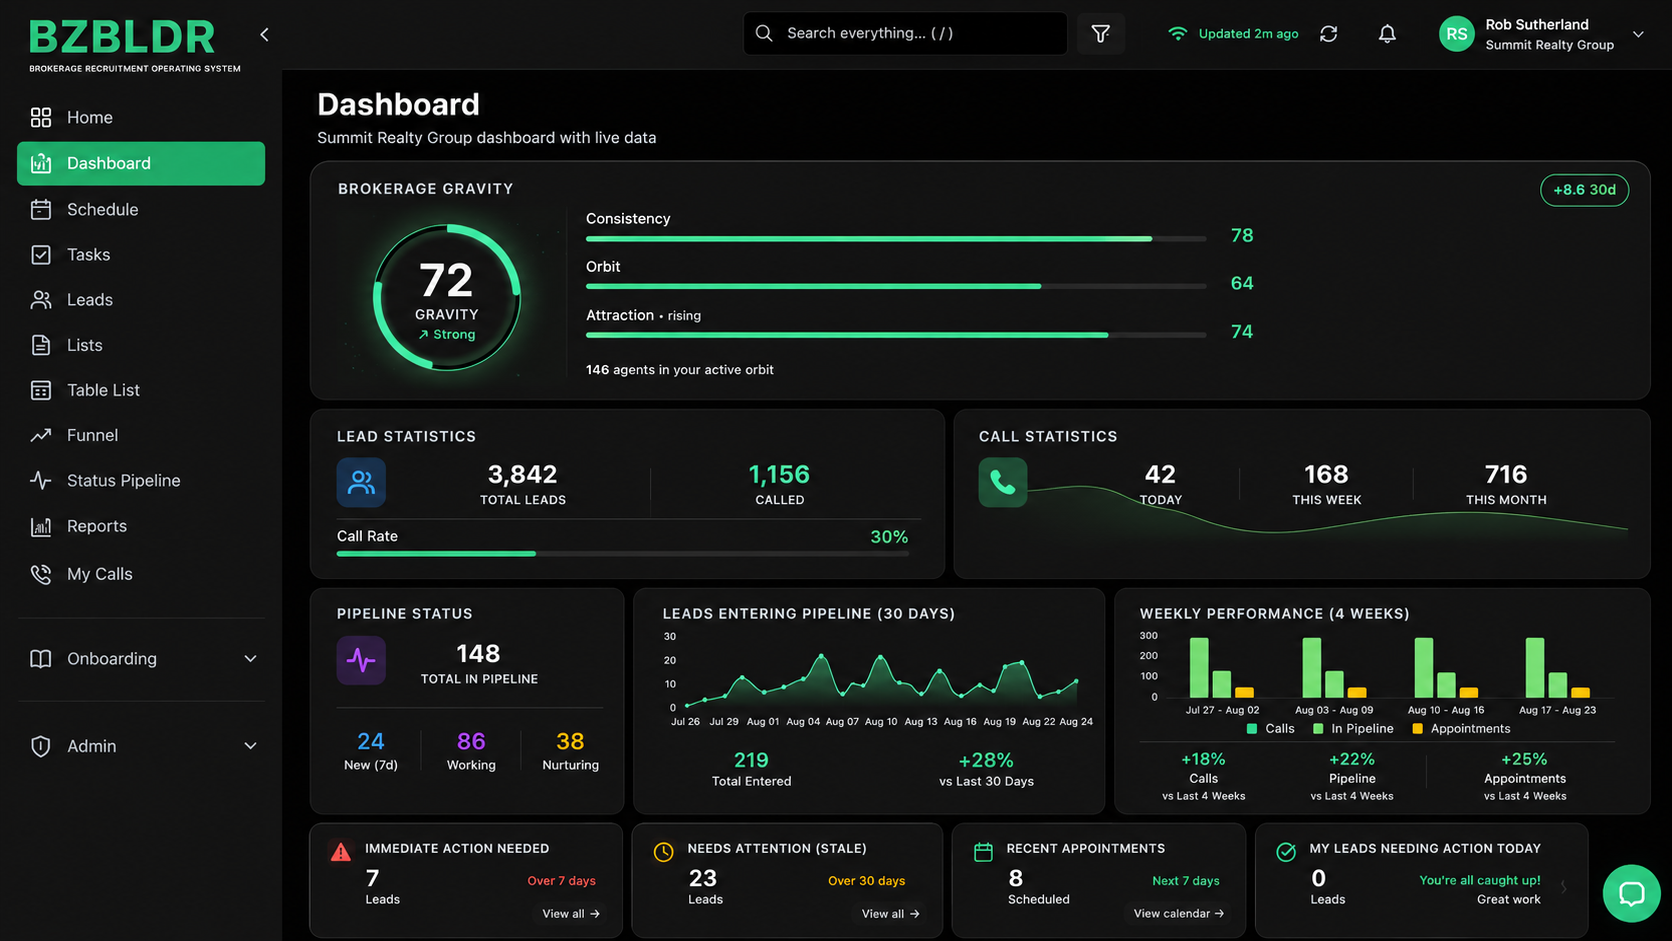The height and width of the screenshot is (941, 1672).
Task: Select the active Dashboard menu item
Action: (x=141, y=163)
